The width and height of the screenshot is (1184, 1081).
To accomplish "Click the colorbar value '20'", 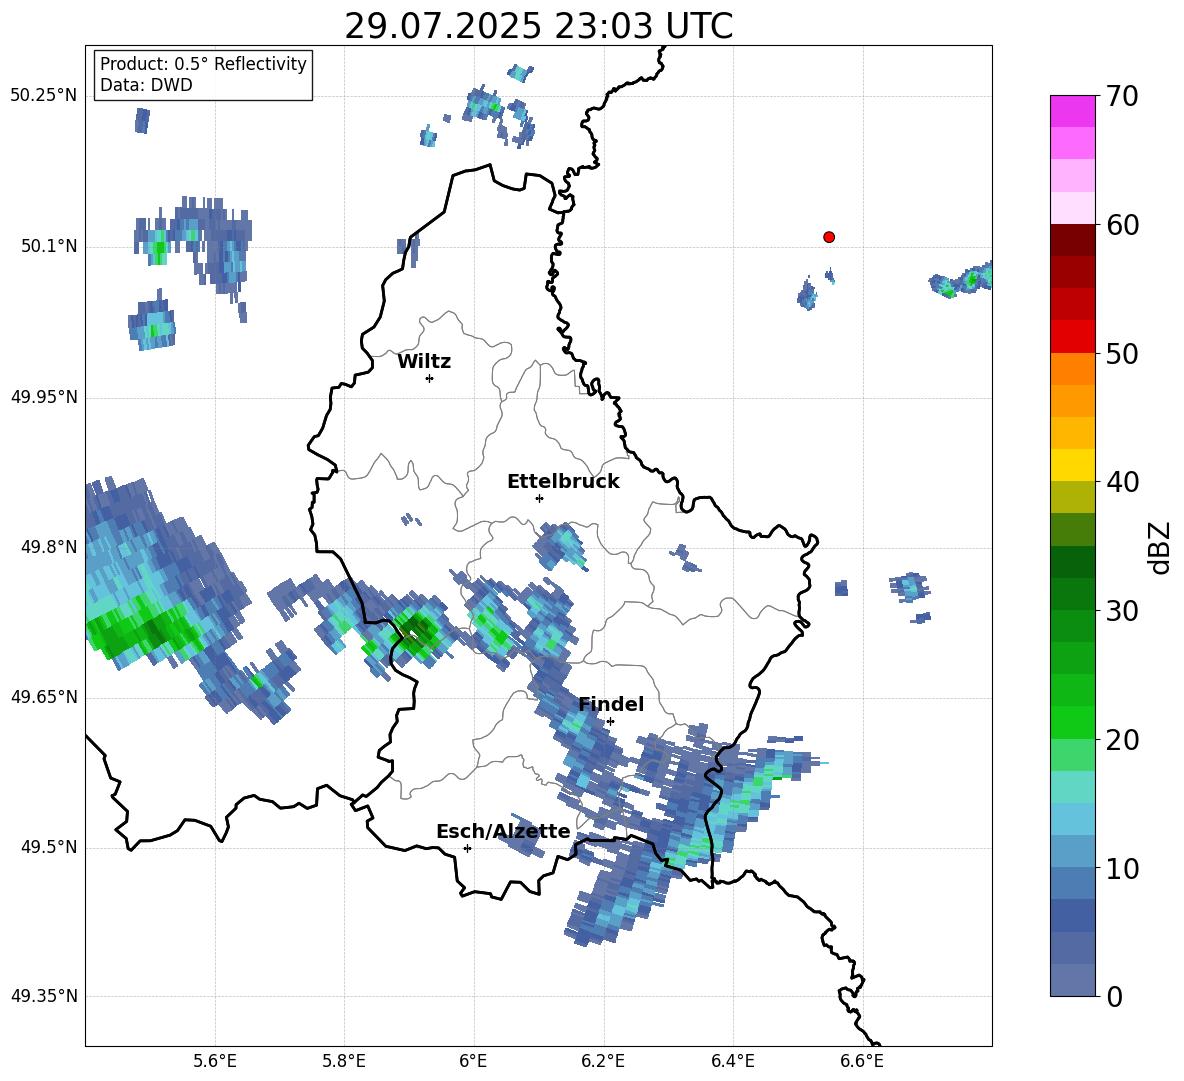I will coord(1121,739).
